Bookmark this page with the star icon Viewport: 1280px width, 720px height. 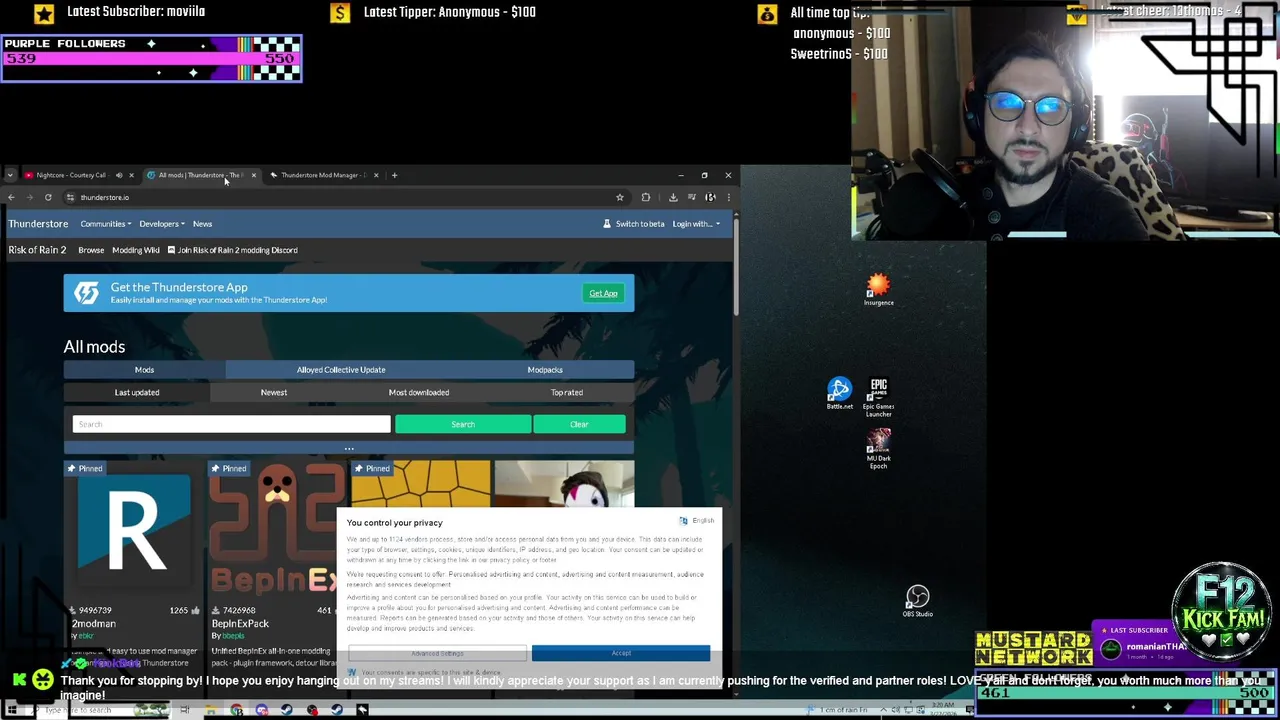(x=620, y=197)
